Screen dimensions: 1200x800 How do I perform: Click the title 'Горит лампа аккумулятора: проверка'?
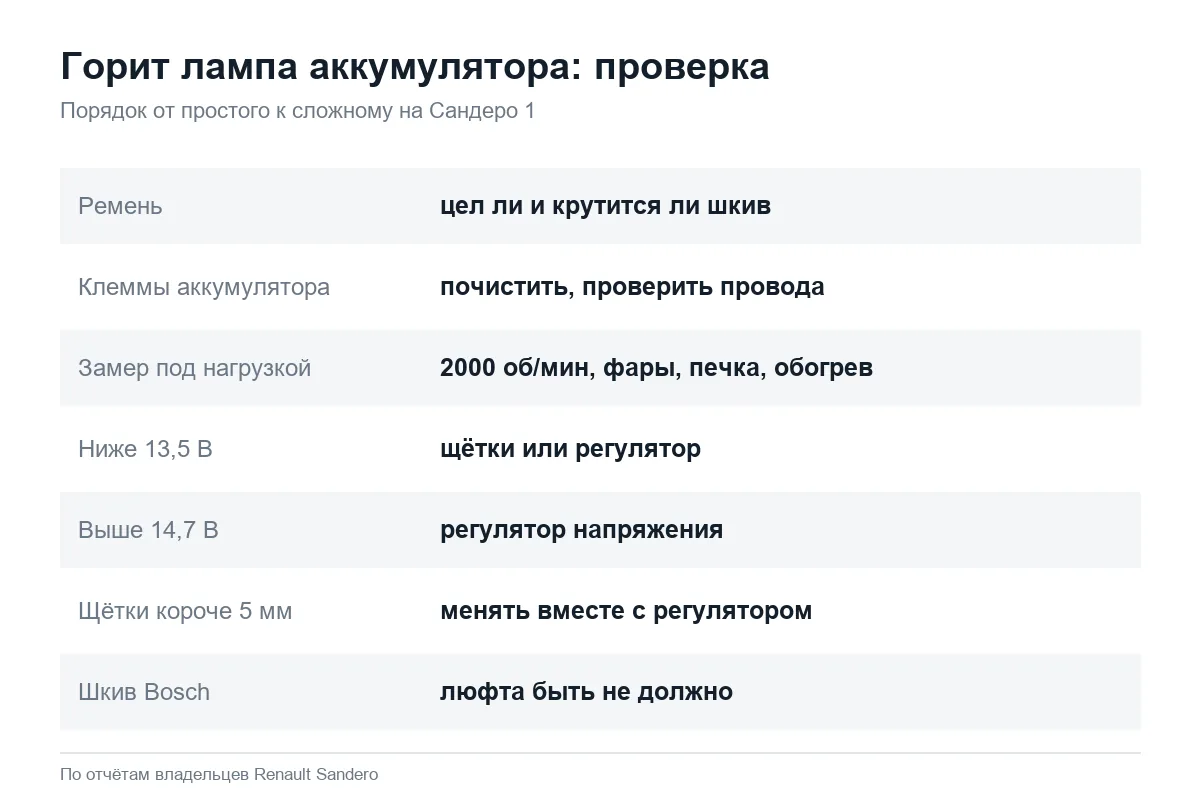pyautogui.click(x=415, y=67)
